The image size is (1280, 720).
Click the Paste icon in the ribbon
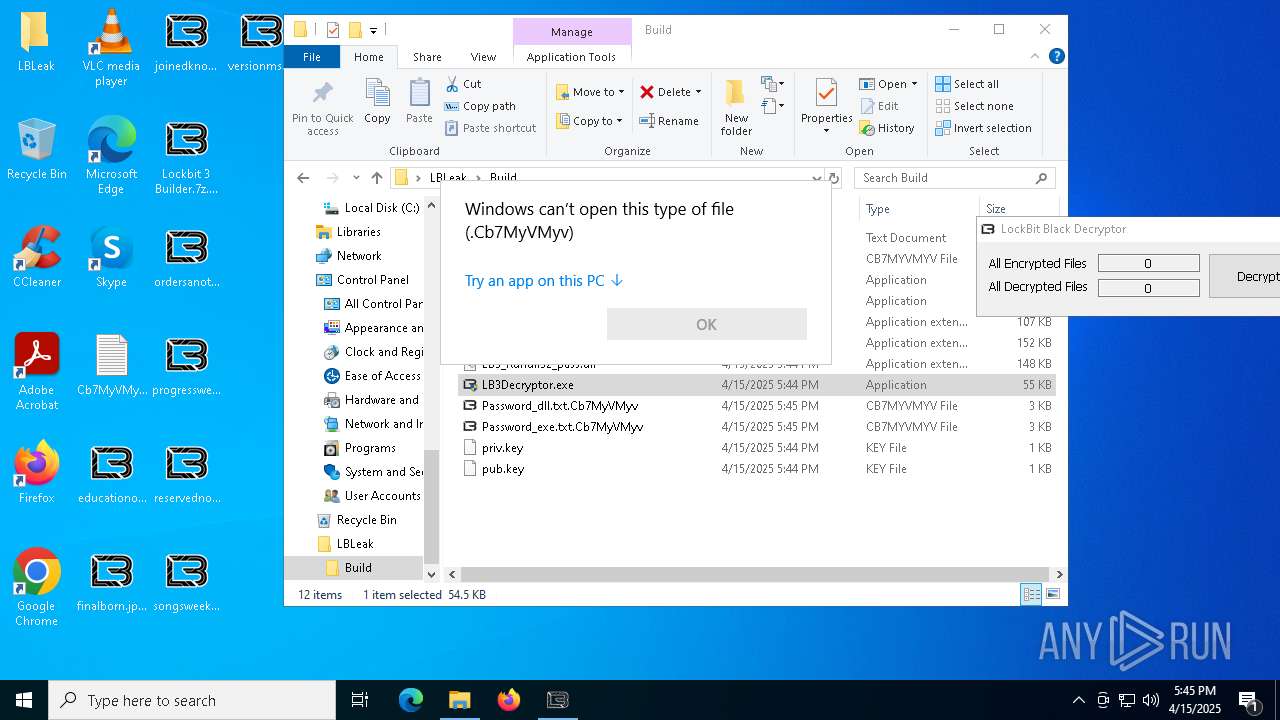point(419,94)
